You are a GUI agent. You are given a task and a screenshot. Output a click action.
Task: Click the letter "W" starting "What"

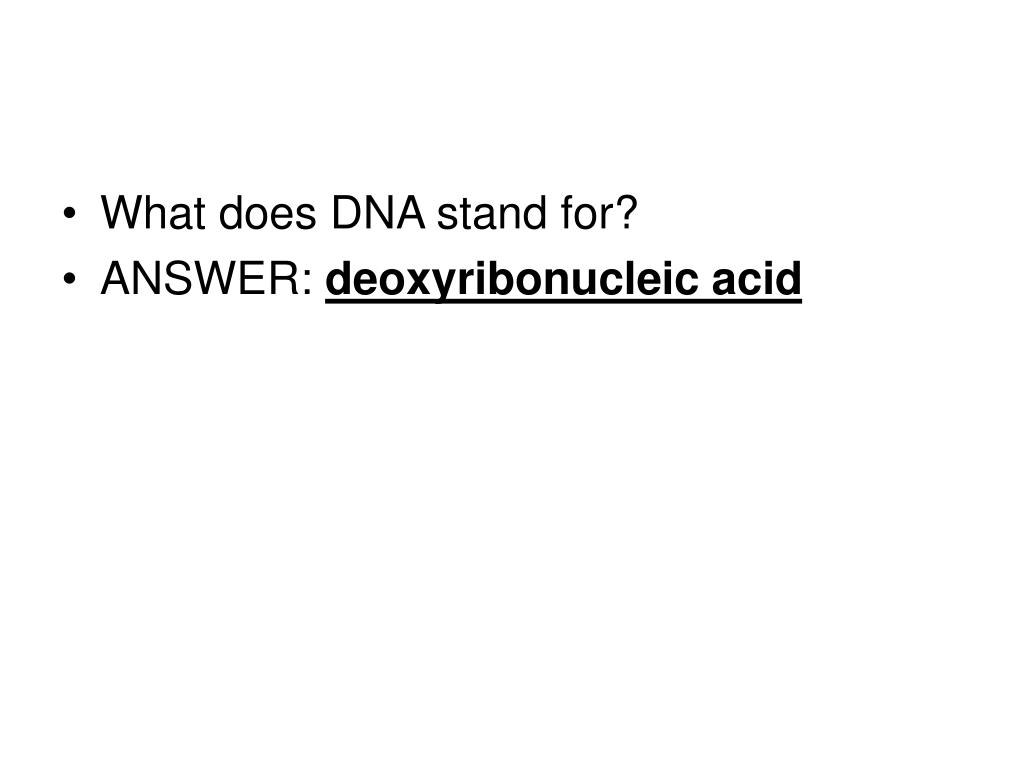coord(122,213)
